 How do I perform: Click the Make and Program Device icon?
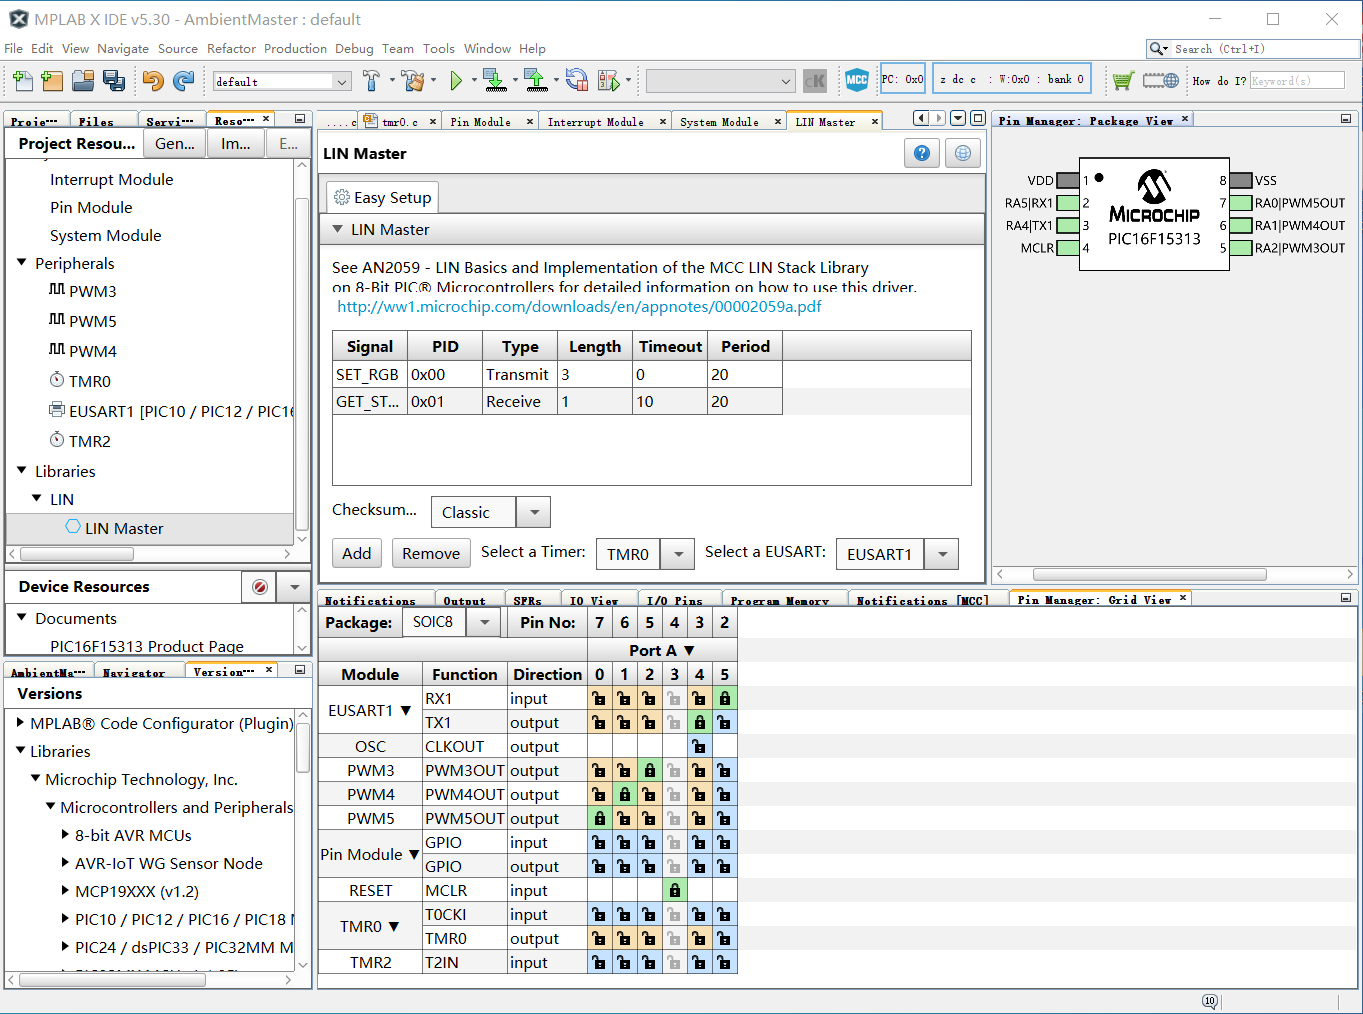[x=494, y=81]
